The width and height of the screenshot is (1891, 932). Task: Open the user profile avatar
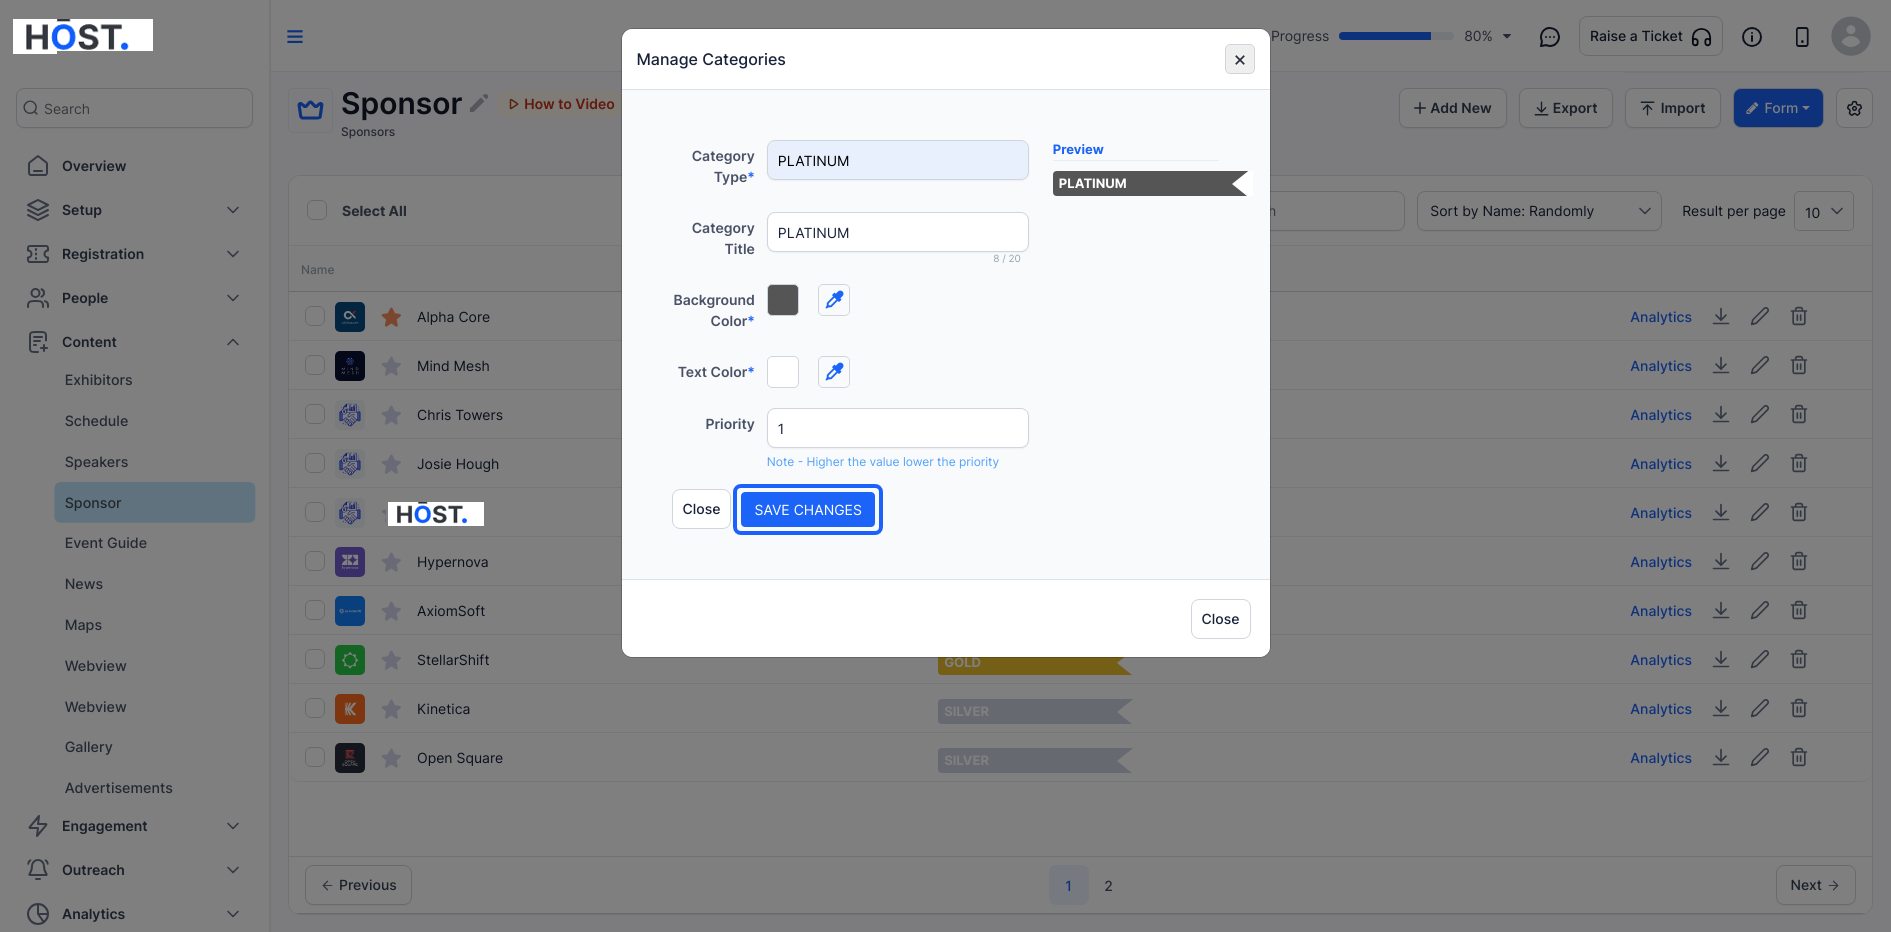tap(1851, 37)
